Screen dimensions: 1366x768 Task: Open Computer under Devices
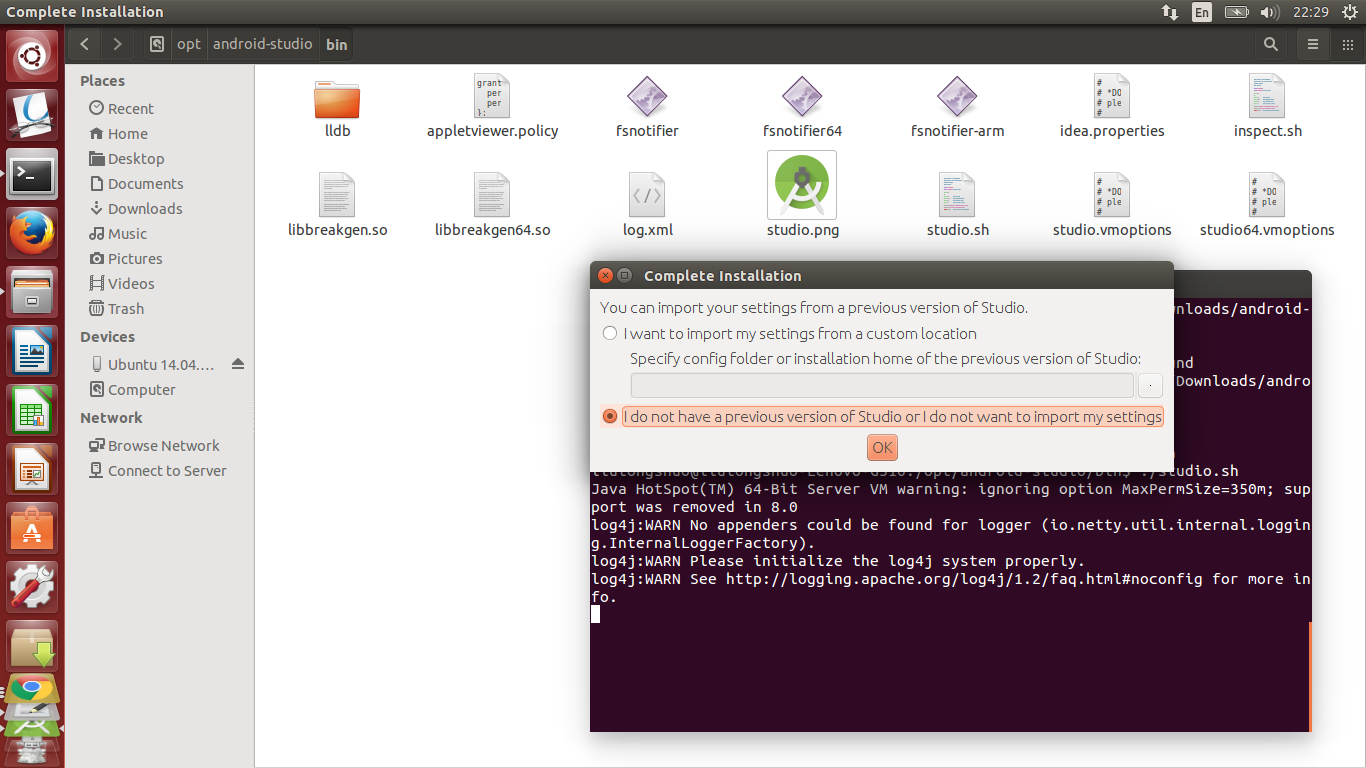[x=132, y=389]
